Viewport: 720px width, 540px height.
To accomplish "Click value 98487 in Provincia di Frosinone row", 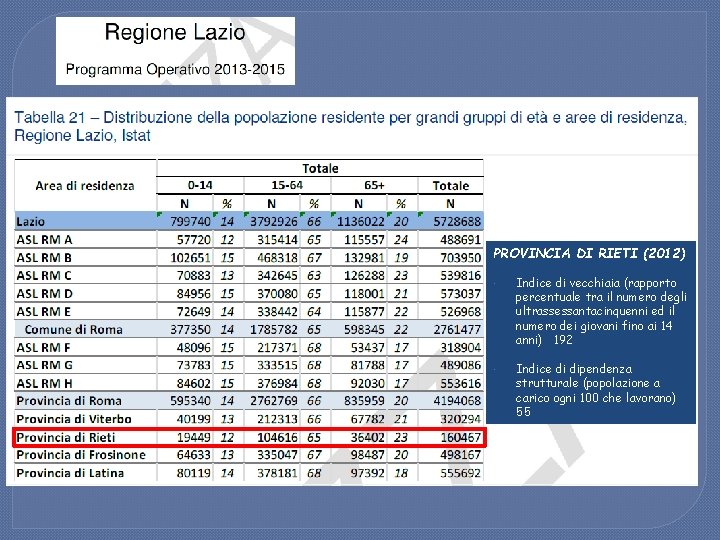I will click(x=367, y=455).
